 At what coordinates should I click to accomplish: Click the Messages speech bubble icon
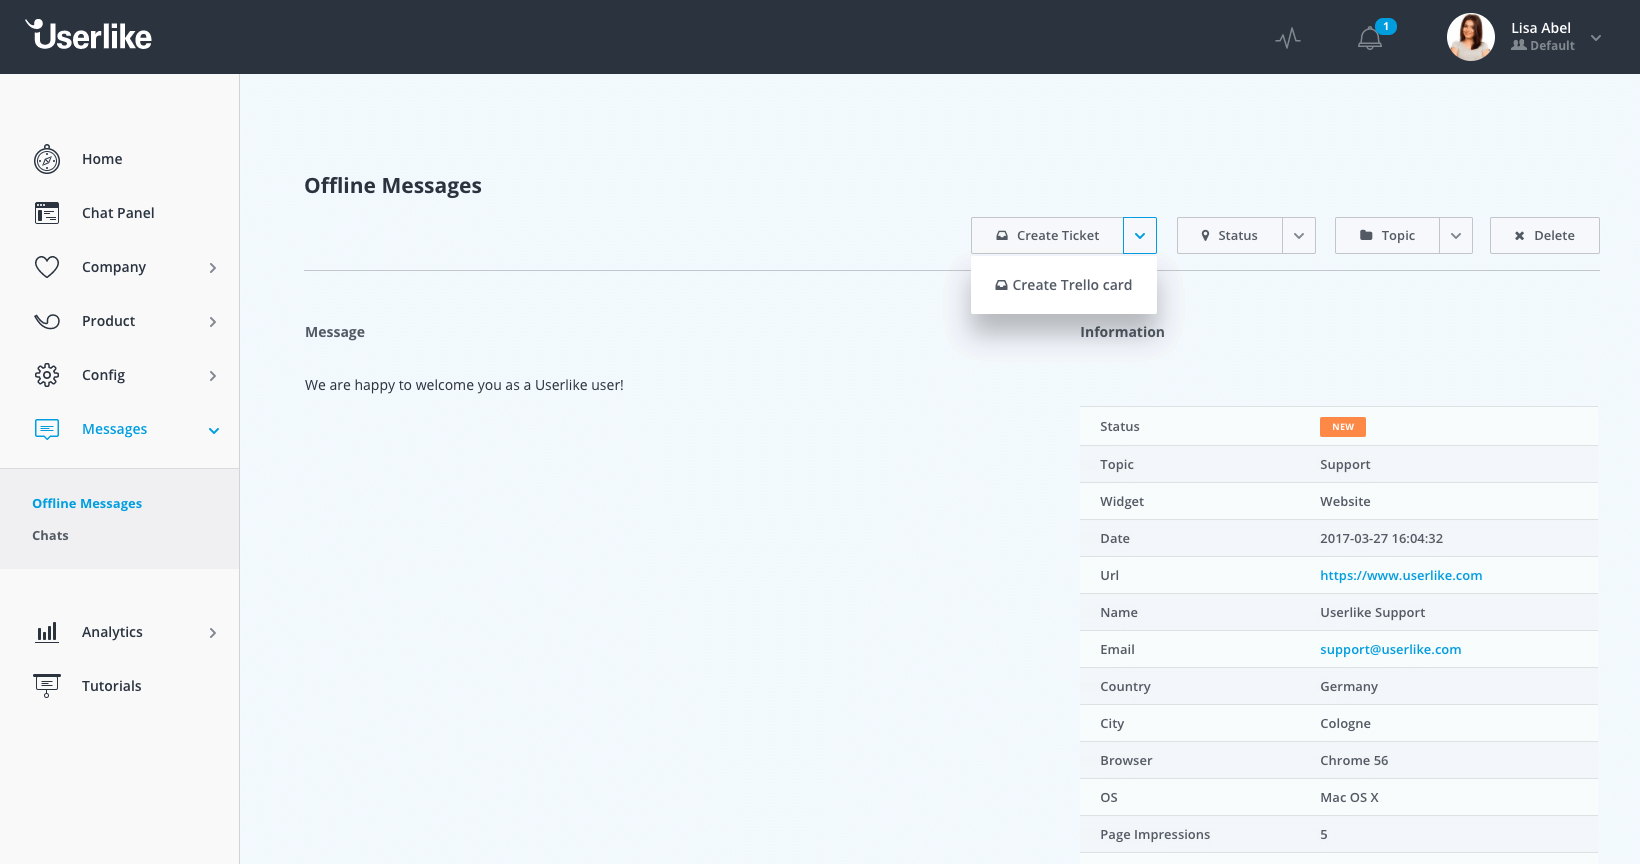(x=47, y=429)
